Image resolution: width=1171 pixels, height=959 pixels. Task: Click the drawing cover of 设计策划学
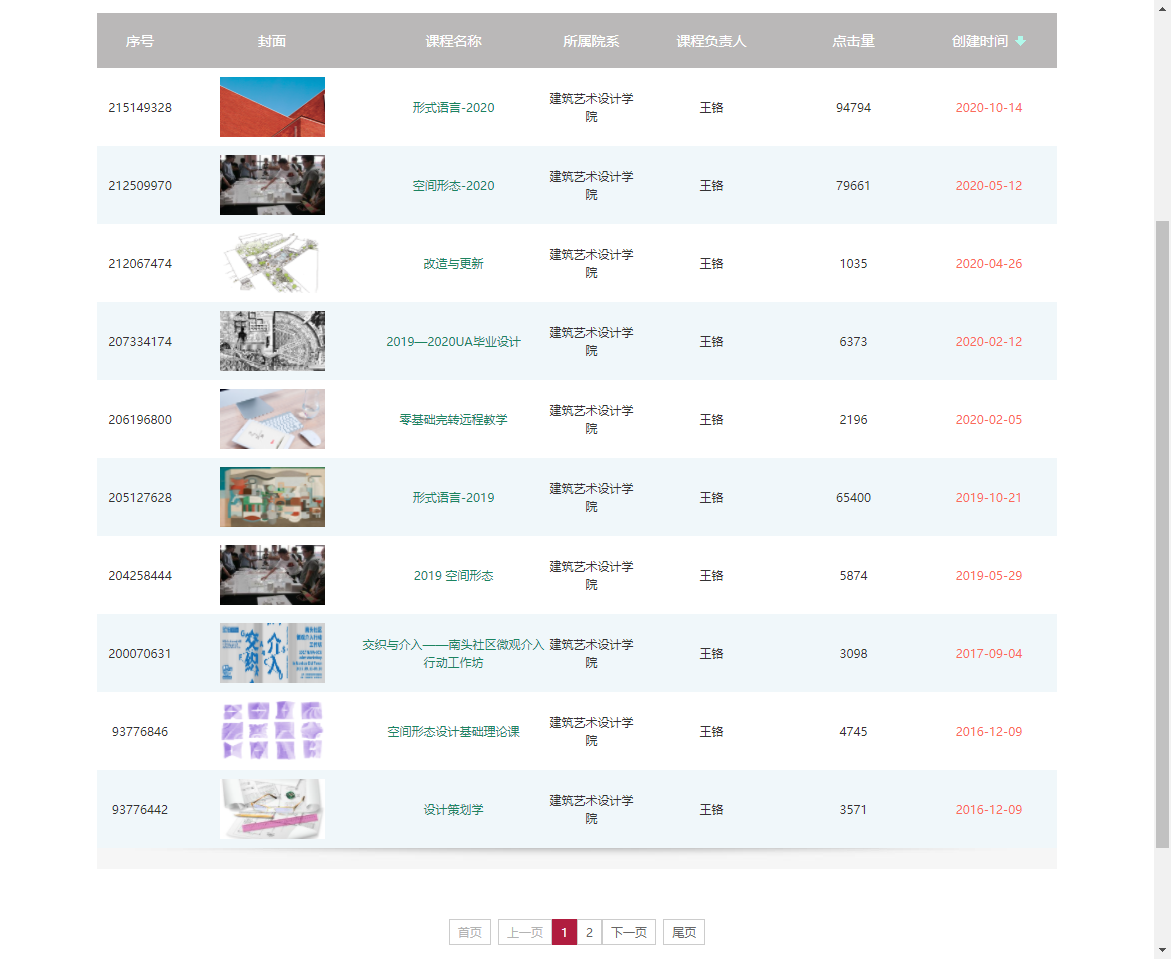click(x=273, y=810)
